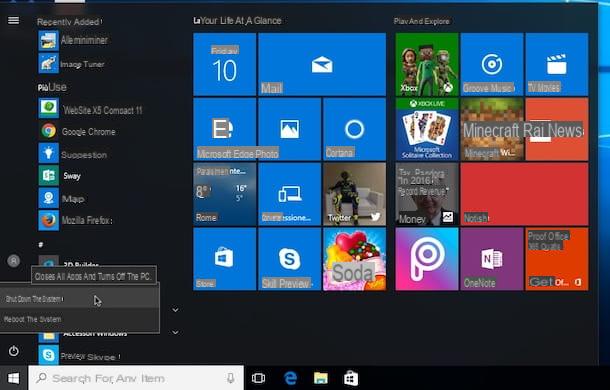Open Microsoft Edge from the taskbar
The image size is (610, 390).
click(290, 378)
